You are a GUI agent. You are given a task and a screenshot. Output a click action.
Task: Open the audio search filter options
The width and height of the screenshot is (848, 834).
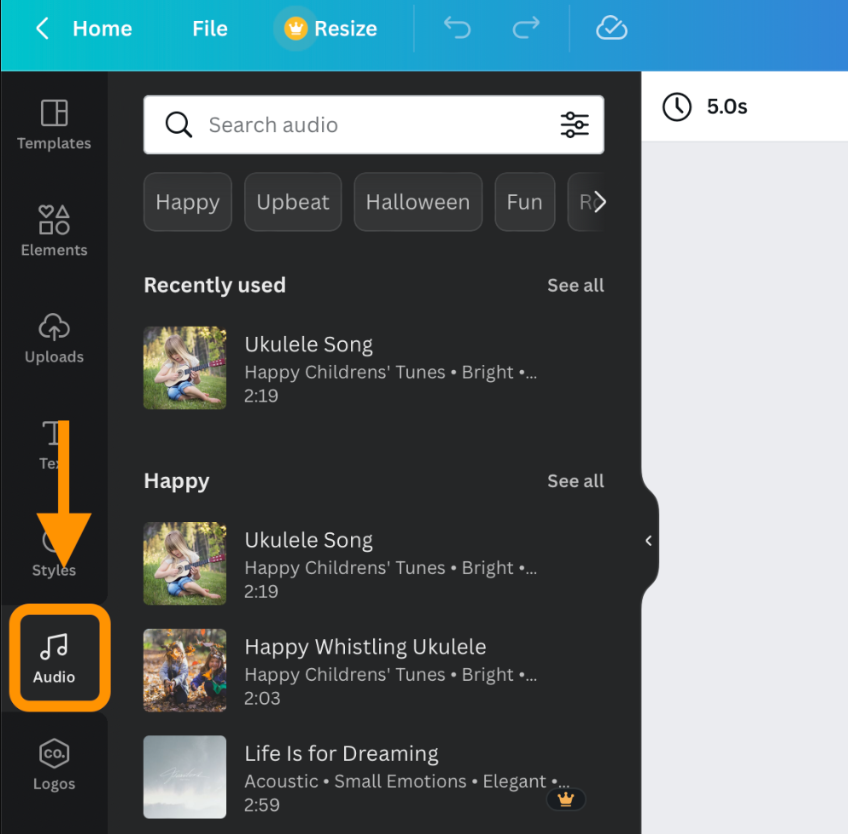pyautogui.click(x=574, y=124)
